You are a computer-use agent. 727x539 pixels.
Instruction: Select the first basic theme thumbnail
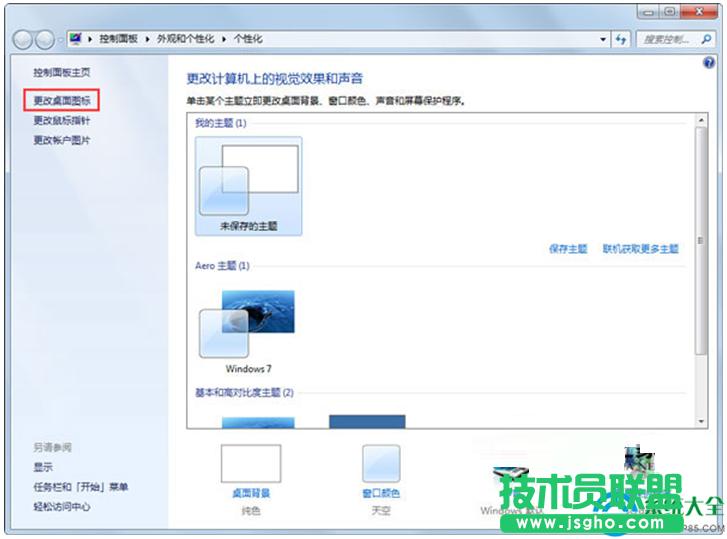[258, 422]
